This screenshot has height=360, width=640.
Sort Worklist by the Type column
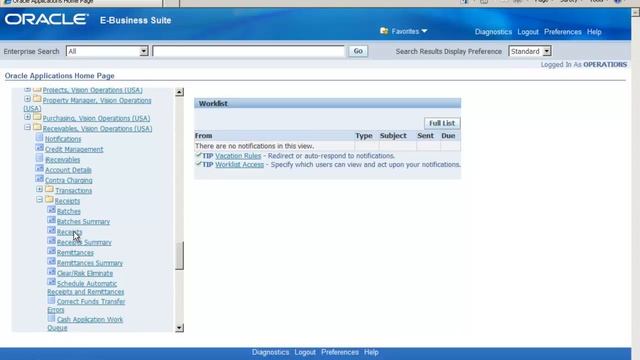pyautogui.click(x=364, y=136)
